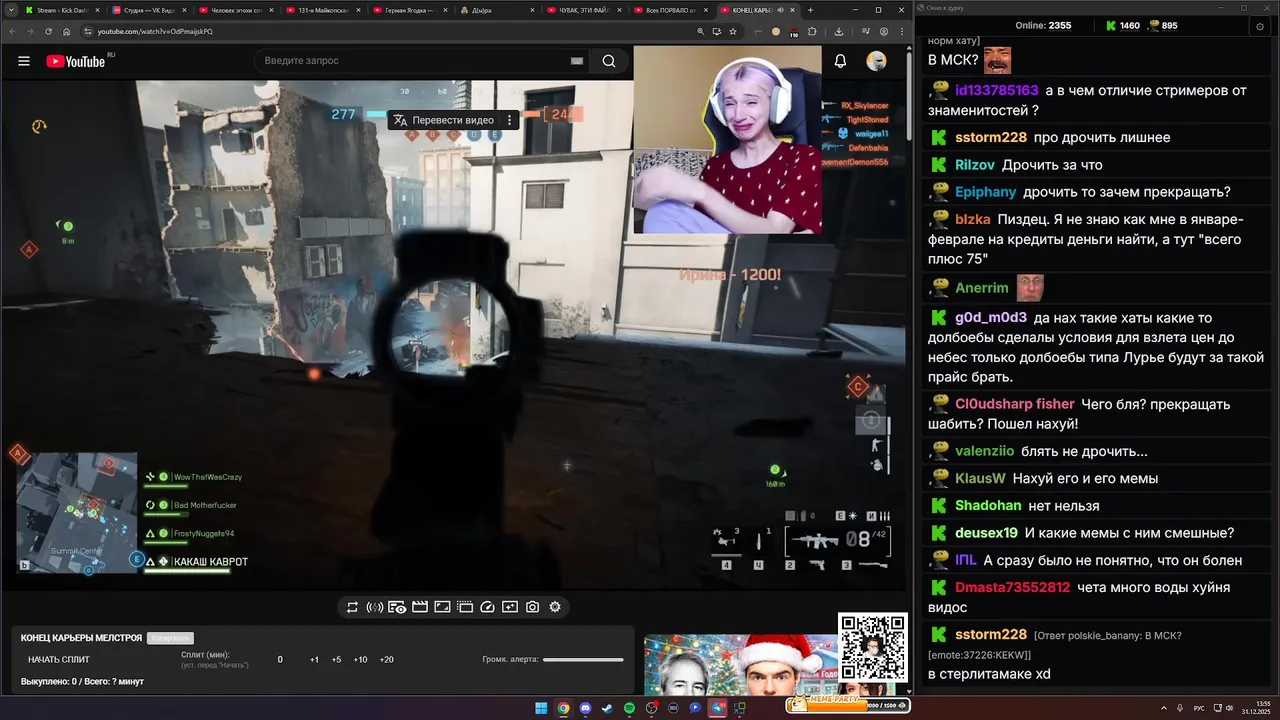Click the sound wave icon in player toolbar
This screenshot has width=1280, height=720.
[x=375, y=607]
